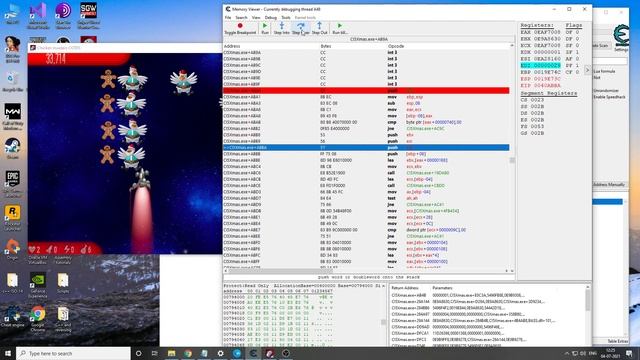Viewport: 640px width, 360px height.
Task: Select the blue highlighted push instruction row
Action: pos(366,147)
